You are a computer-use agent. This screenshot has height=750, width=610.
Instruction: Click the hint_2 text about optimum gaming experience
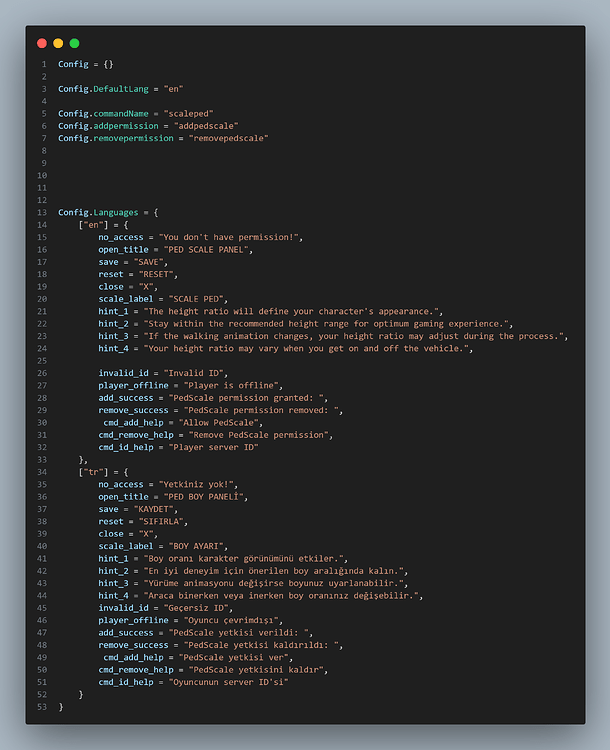326,324
